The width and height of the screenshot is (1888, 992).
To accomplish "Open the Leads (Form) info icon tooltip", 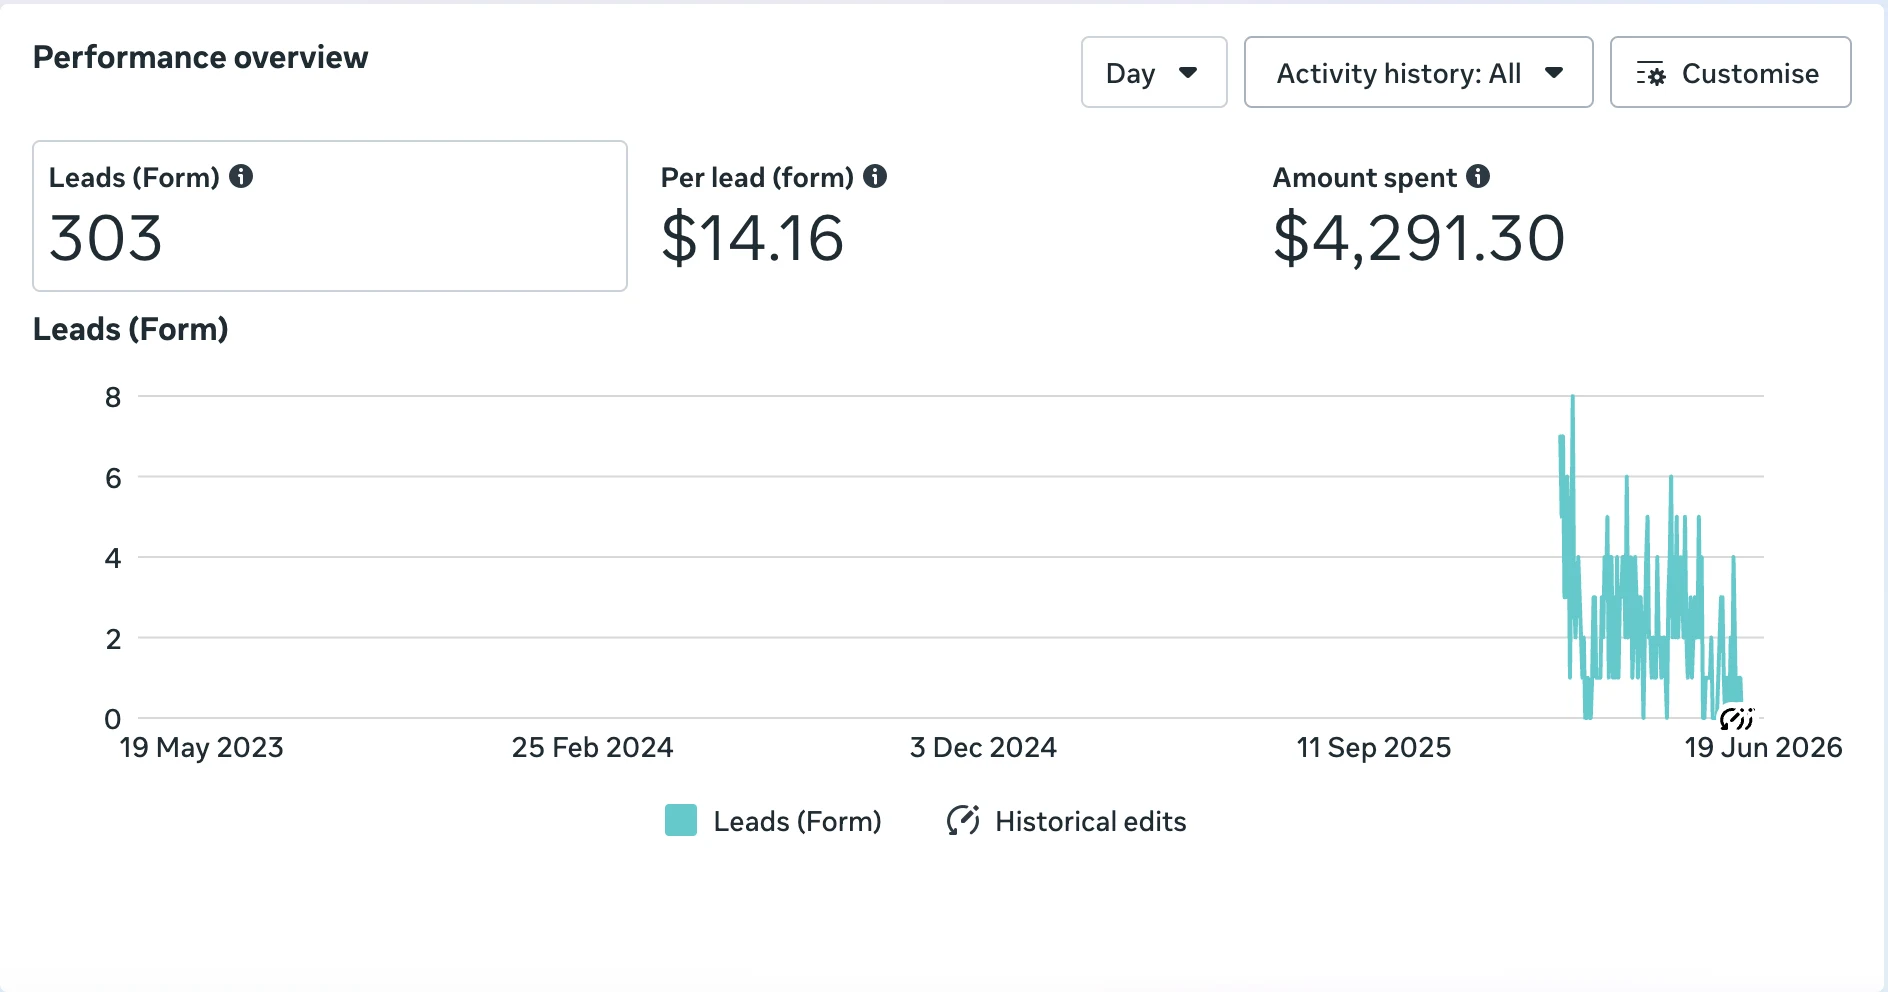I will pos(241,176).
